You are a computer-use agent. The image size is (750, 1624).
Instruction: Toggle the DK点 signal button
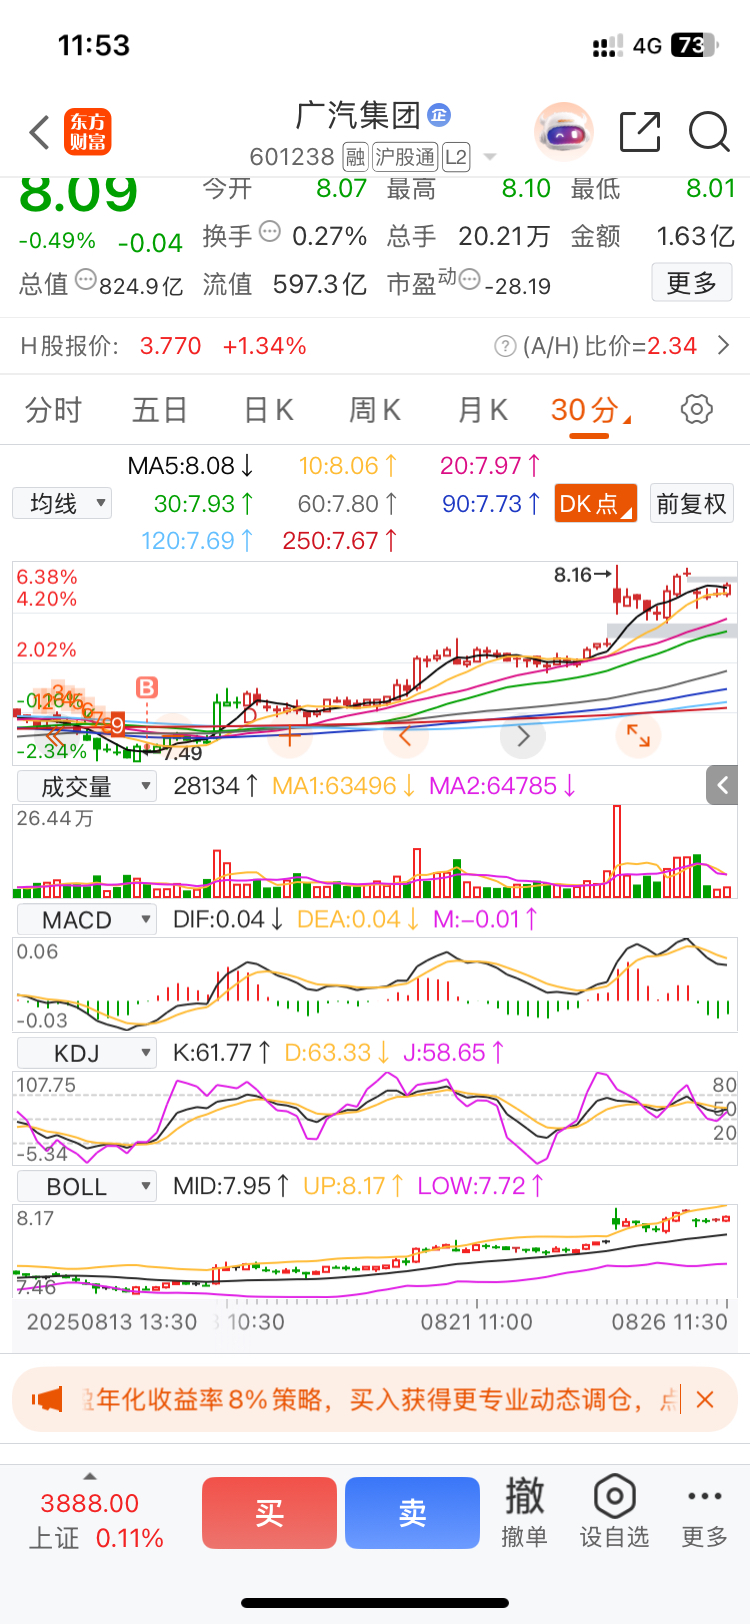[596, 503]
